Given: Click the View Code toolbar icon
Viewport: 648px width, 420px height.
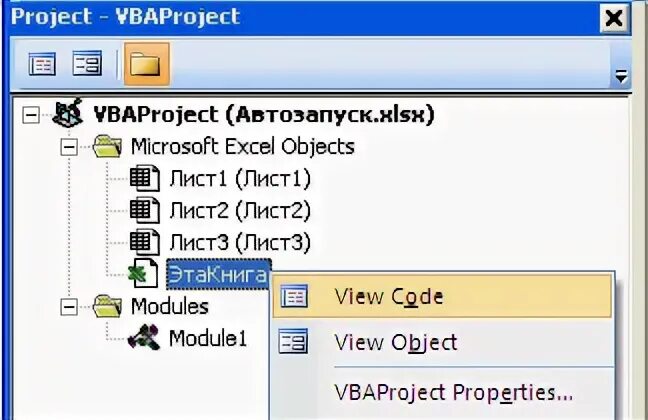Looking at the screenshot, I should [x=42, y=64].
